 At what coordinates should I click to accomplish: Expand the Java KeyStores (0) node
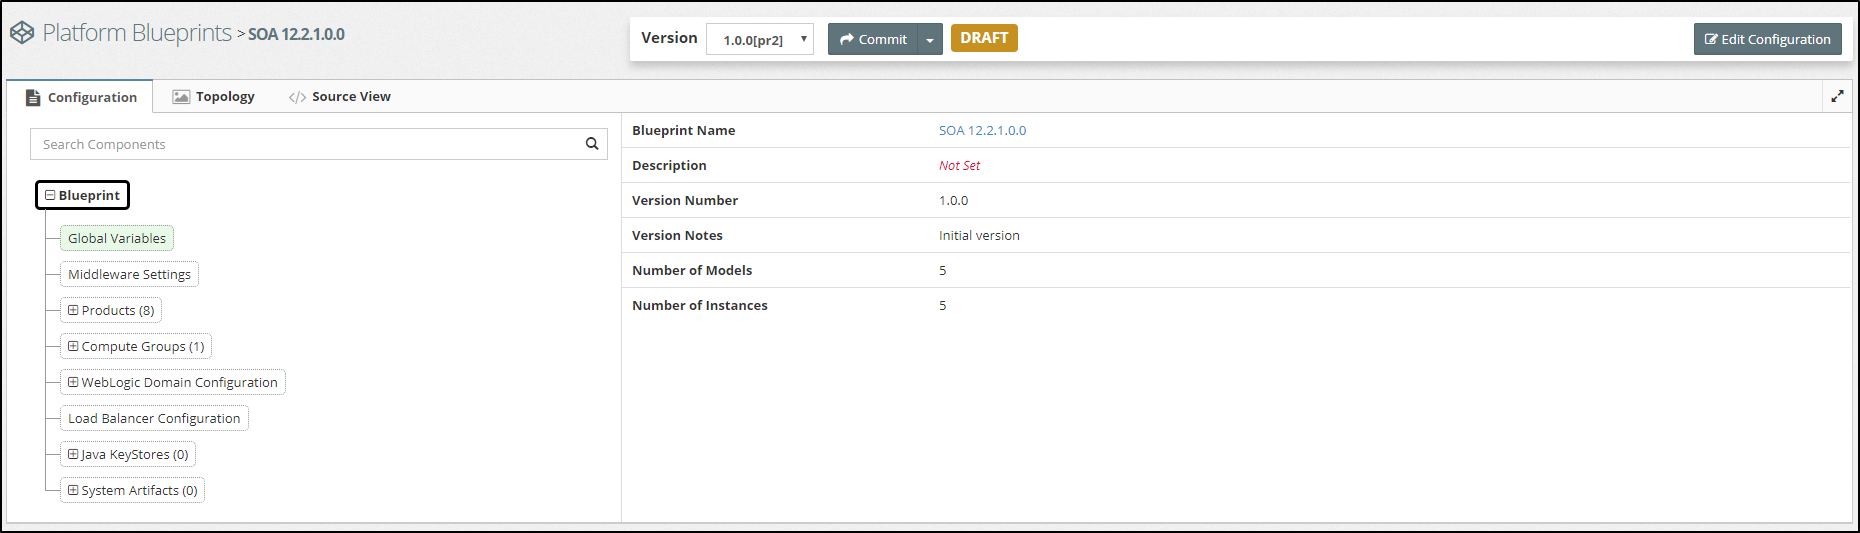(x=73, y=454)
